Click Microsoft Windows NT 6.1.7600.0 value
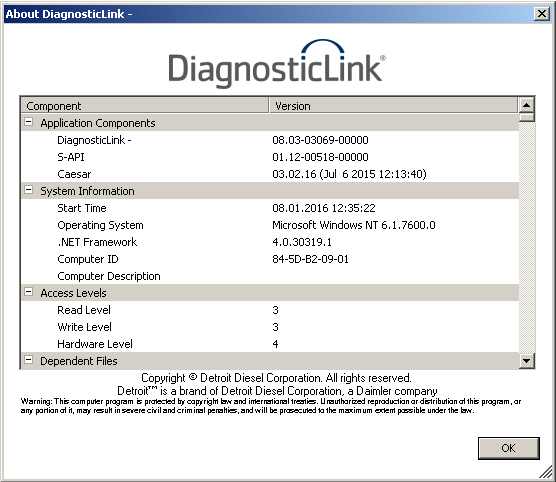 pos(354,225)
